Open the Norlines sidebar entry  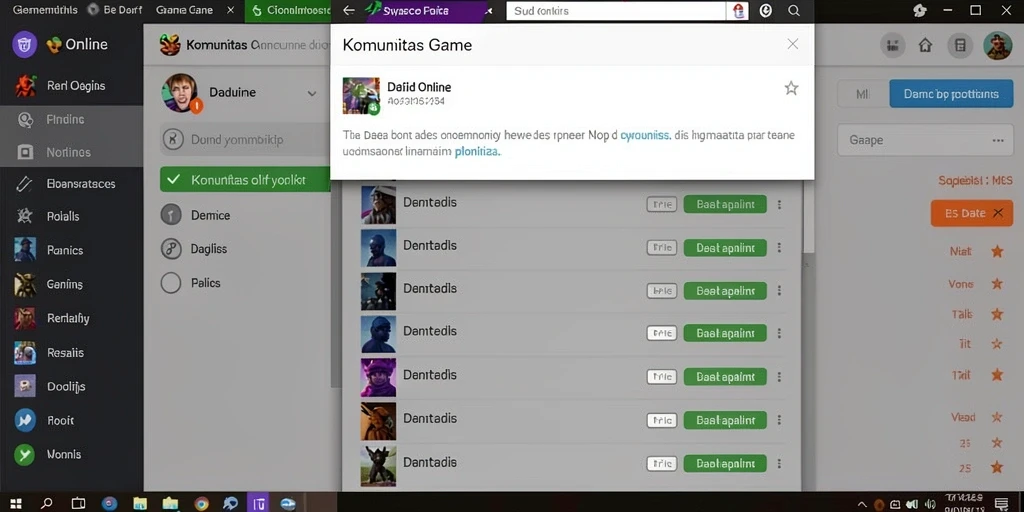pos(72,152)
